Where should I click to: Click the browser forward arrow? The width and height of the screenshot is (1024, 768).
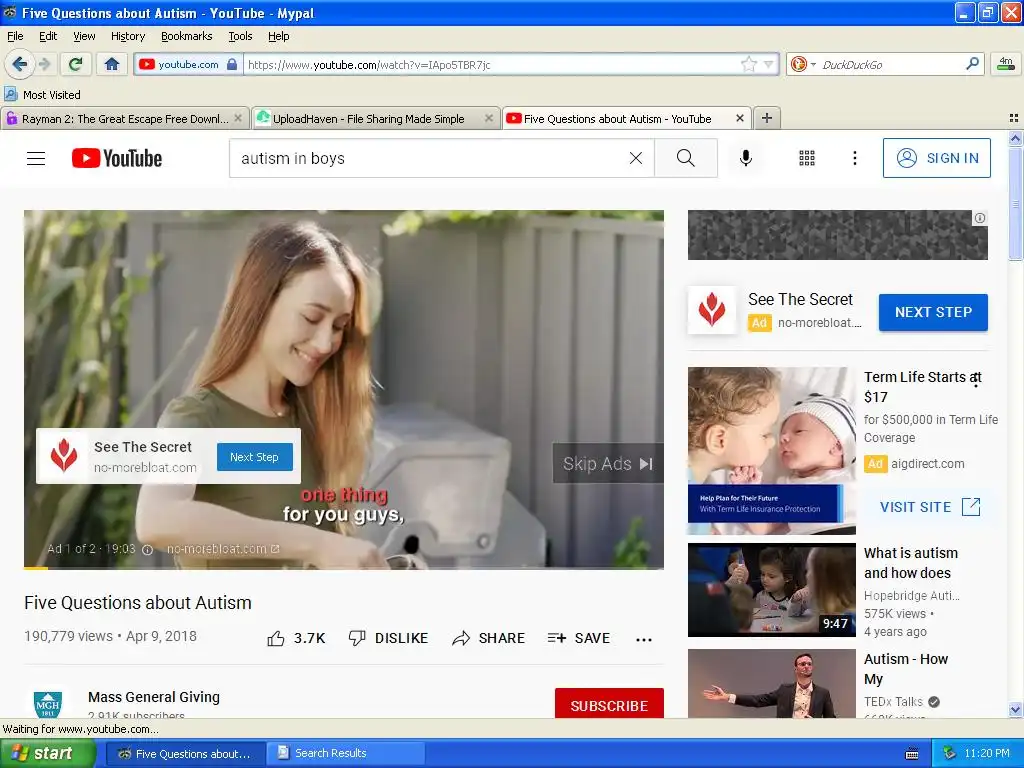pos(44,64)
